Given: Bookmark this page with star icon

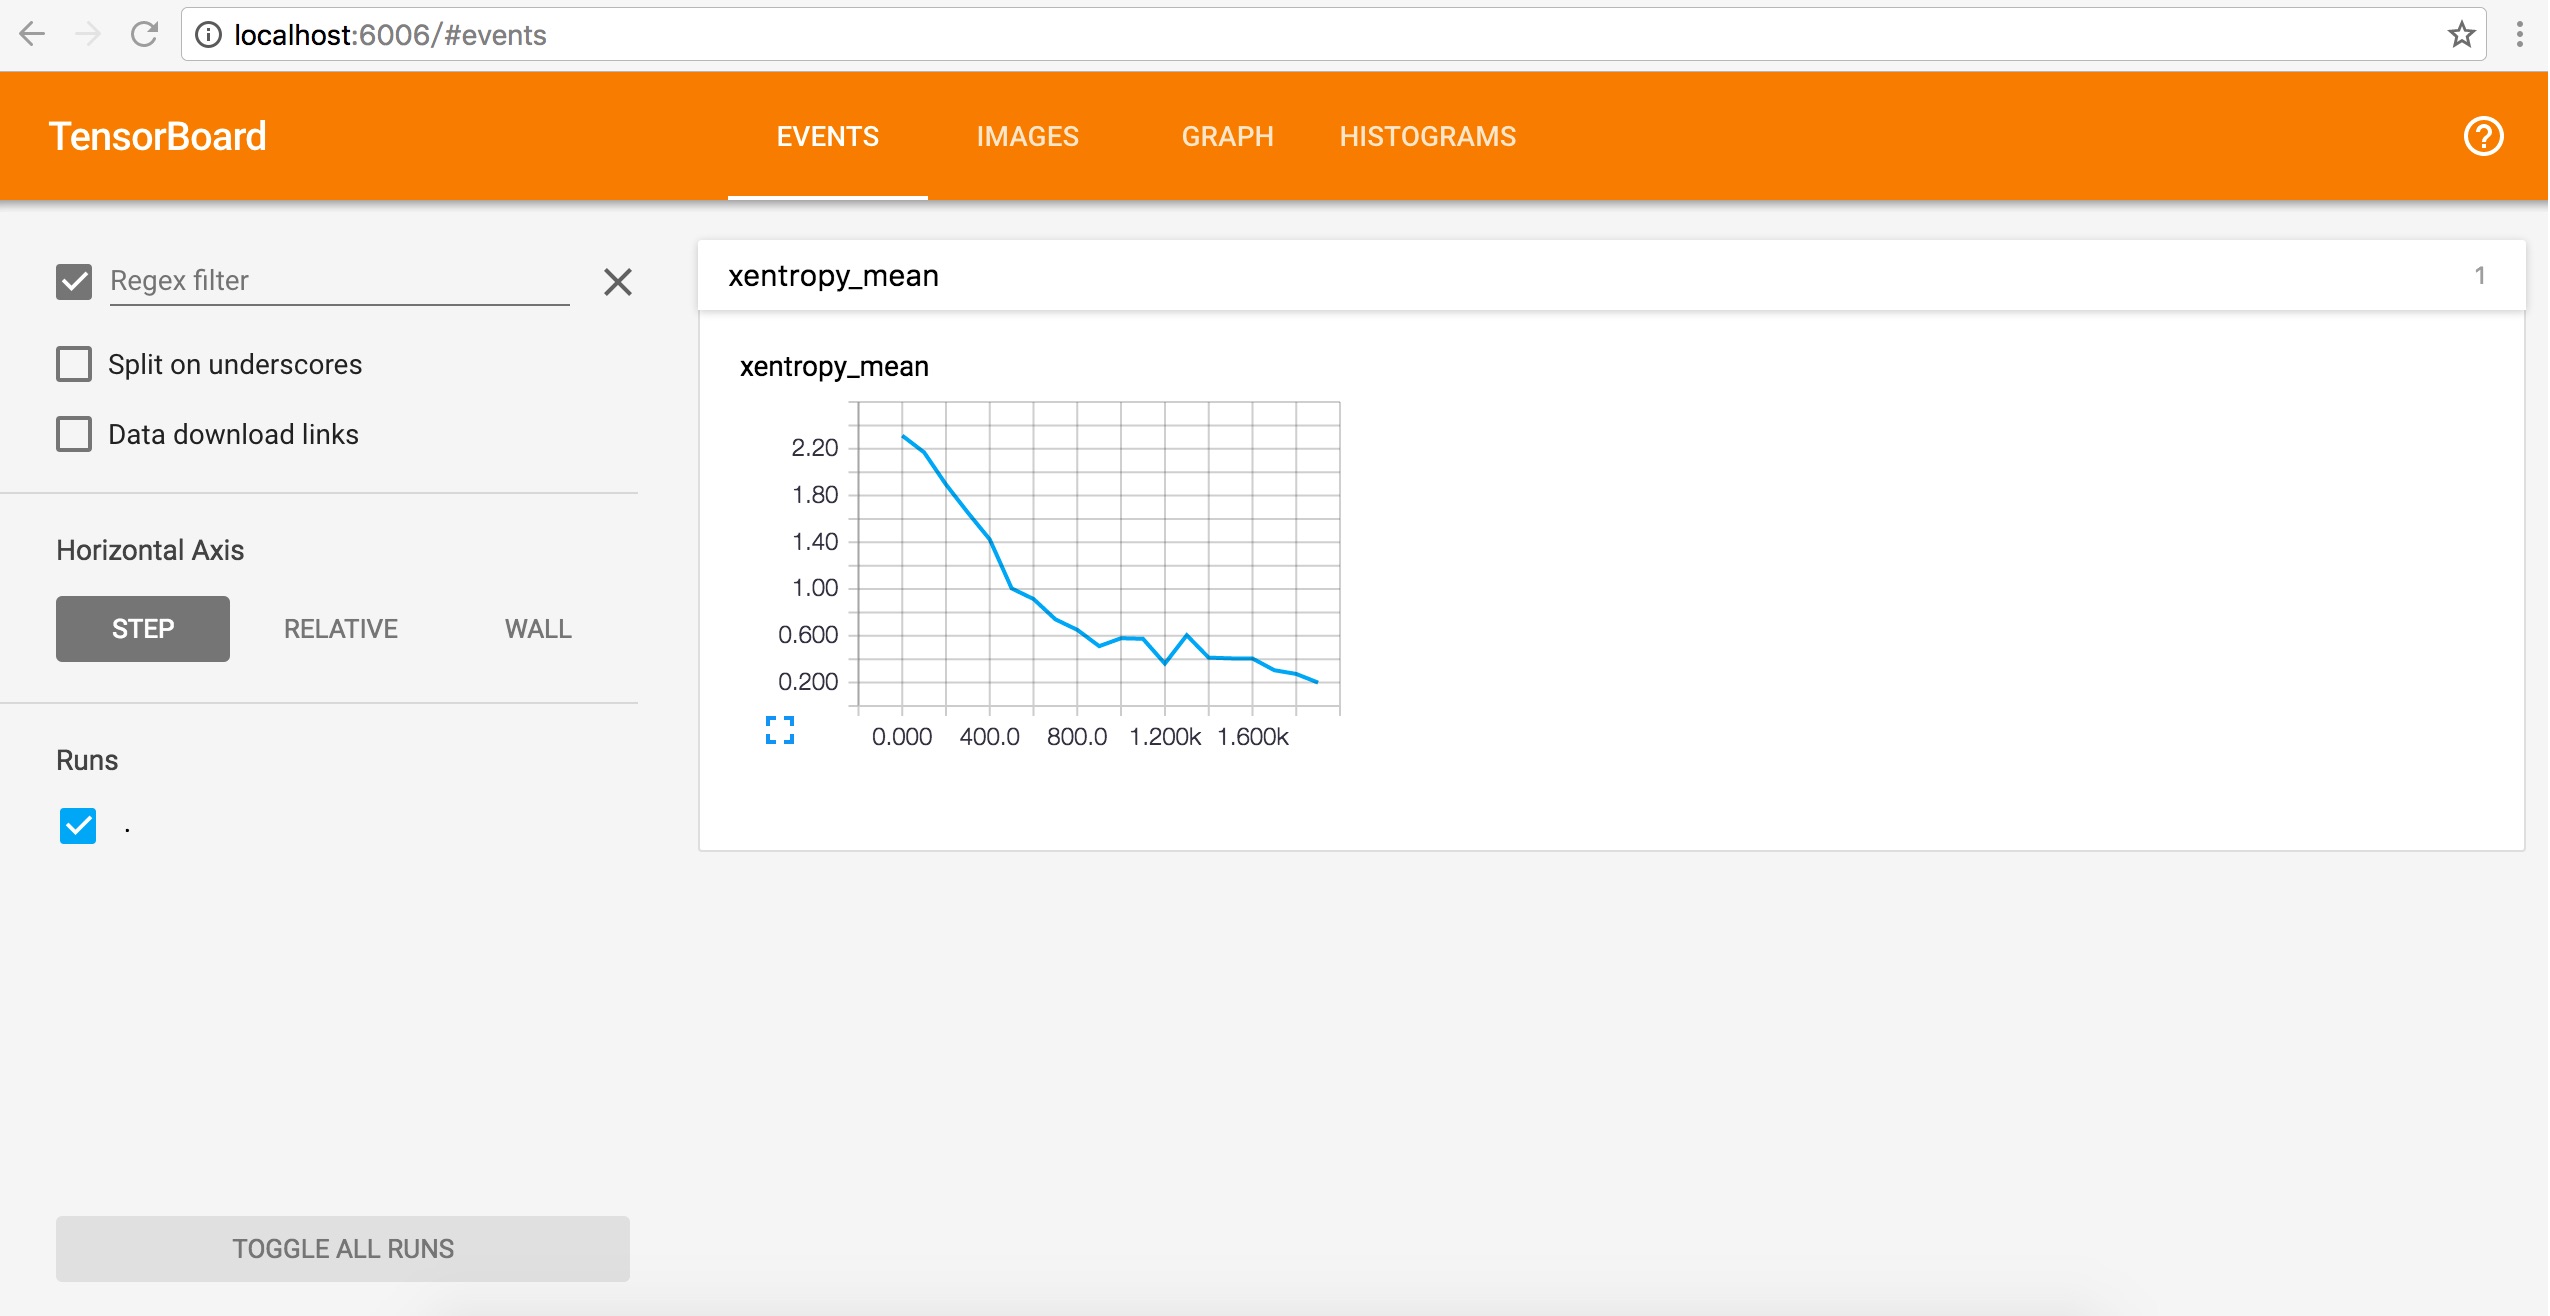Looking at the screenshot, I should (x=2461, y=35).
